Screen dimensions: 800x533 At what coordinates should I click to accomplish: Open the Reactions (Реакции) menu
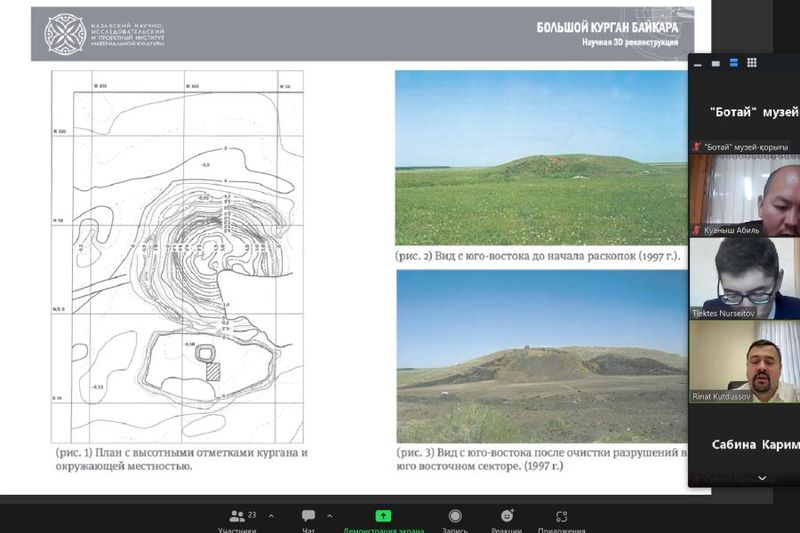tap(507, 519)
